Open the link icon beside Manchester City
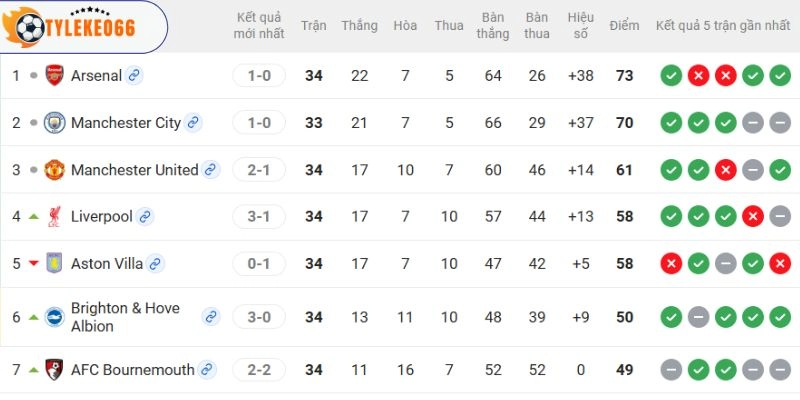 click(x=193, y=122)
